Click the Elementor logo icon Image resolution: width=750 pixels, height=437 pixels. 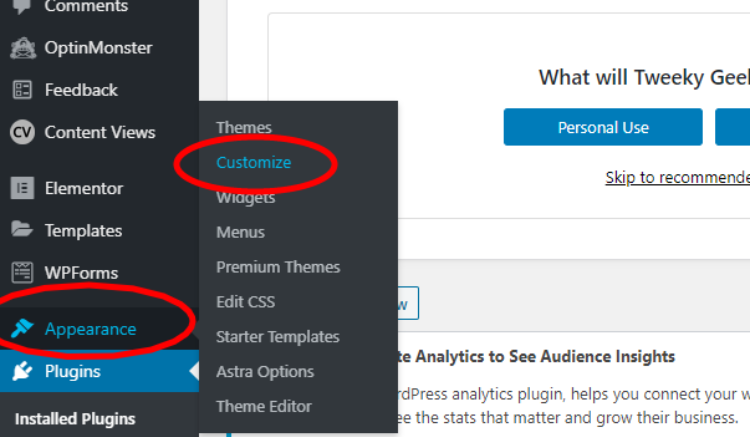22,188
